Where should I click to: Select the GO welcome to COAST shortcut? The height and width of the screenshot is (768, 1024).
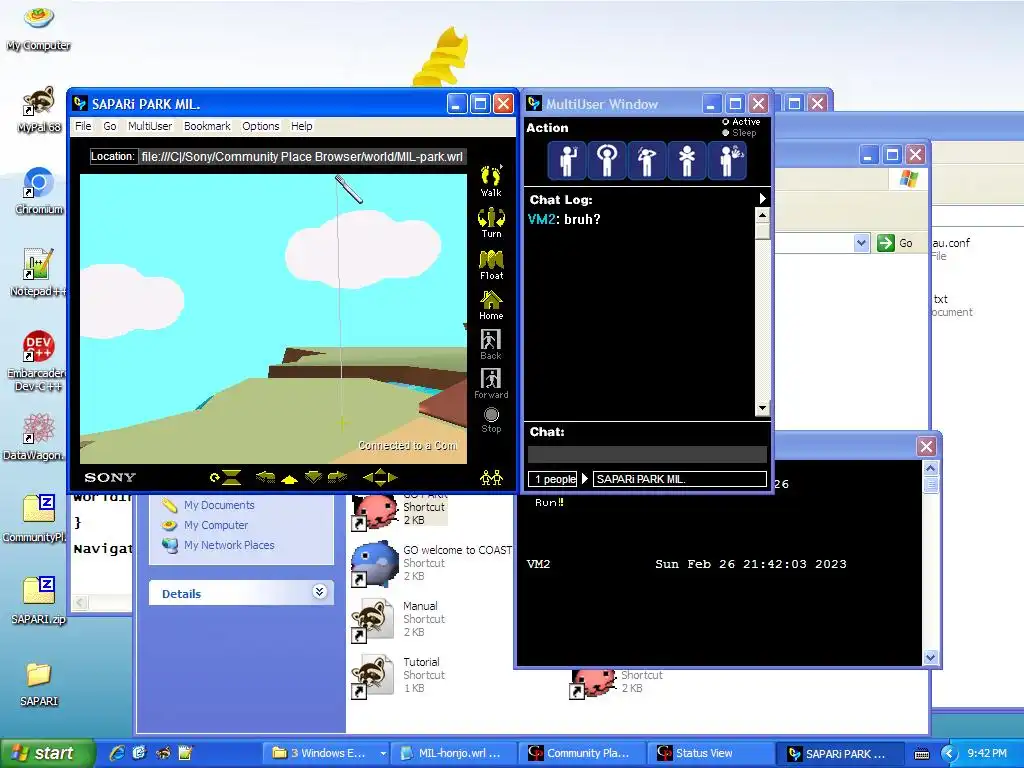432,562
